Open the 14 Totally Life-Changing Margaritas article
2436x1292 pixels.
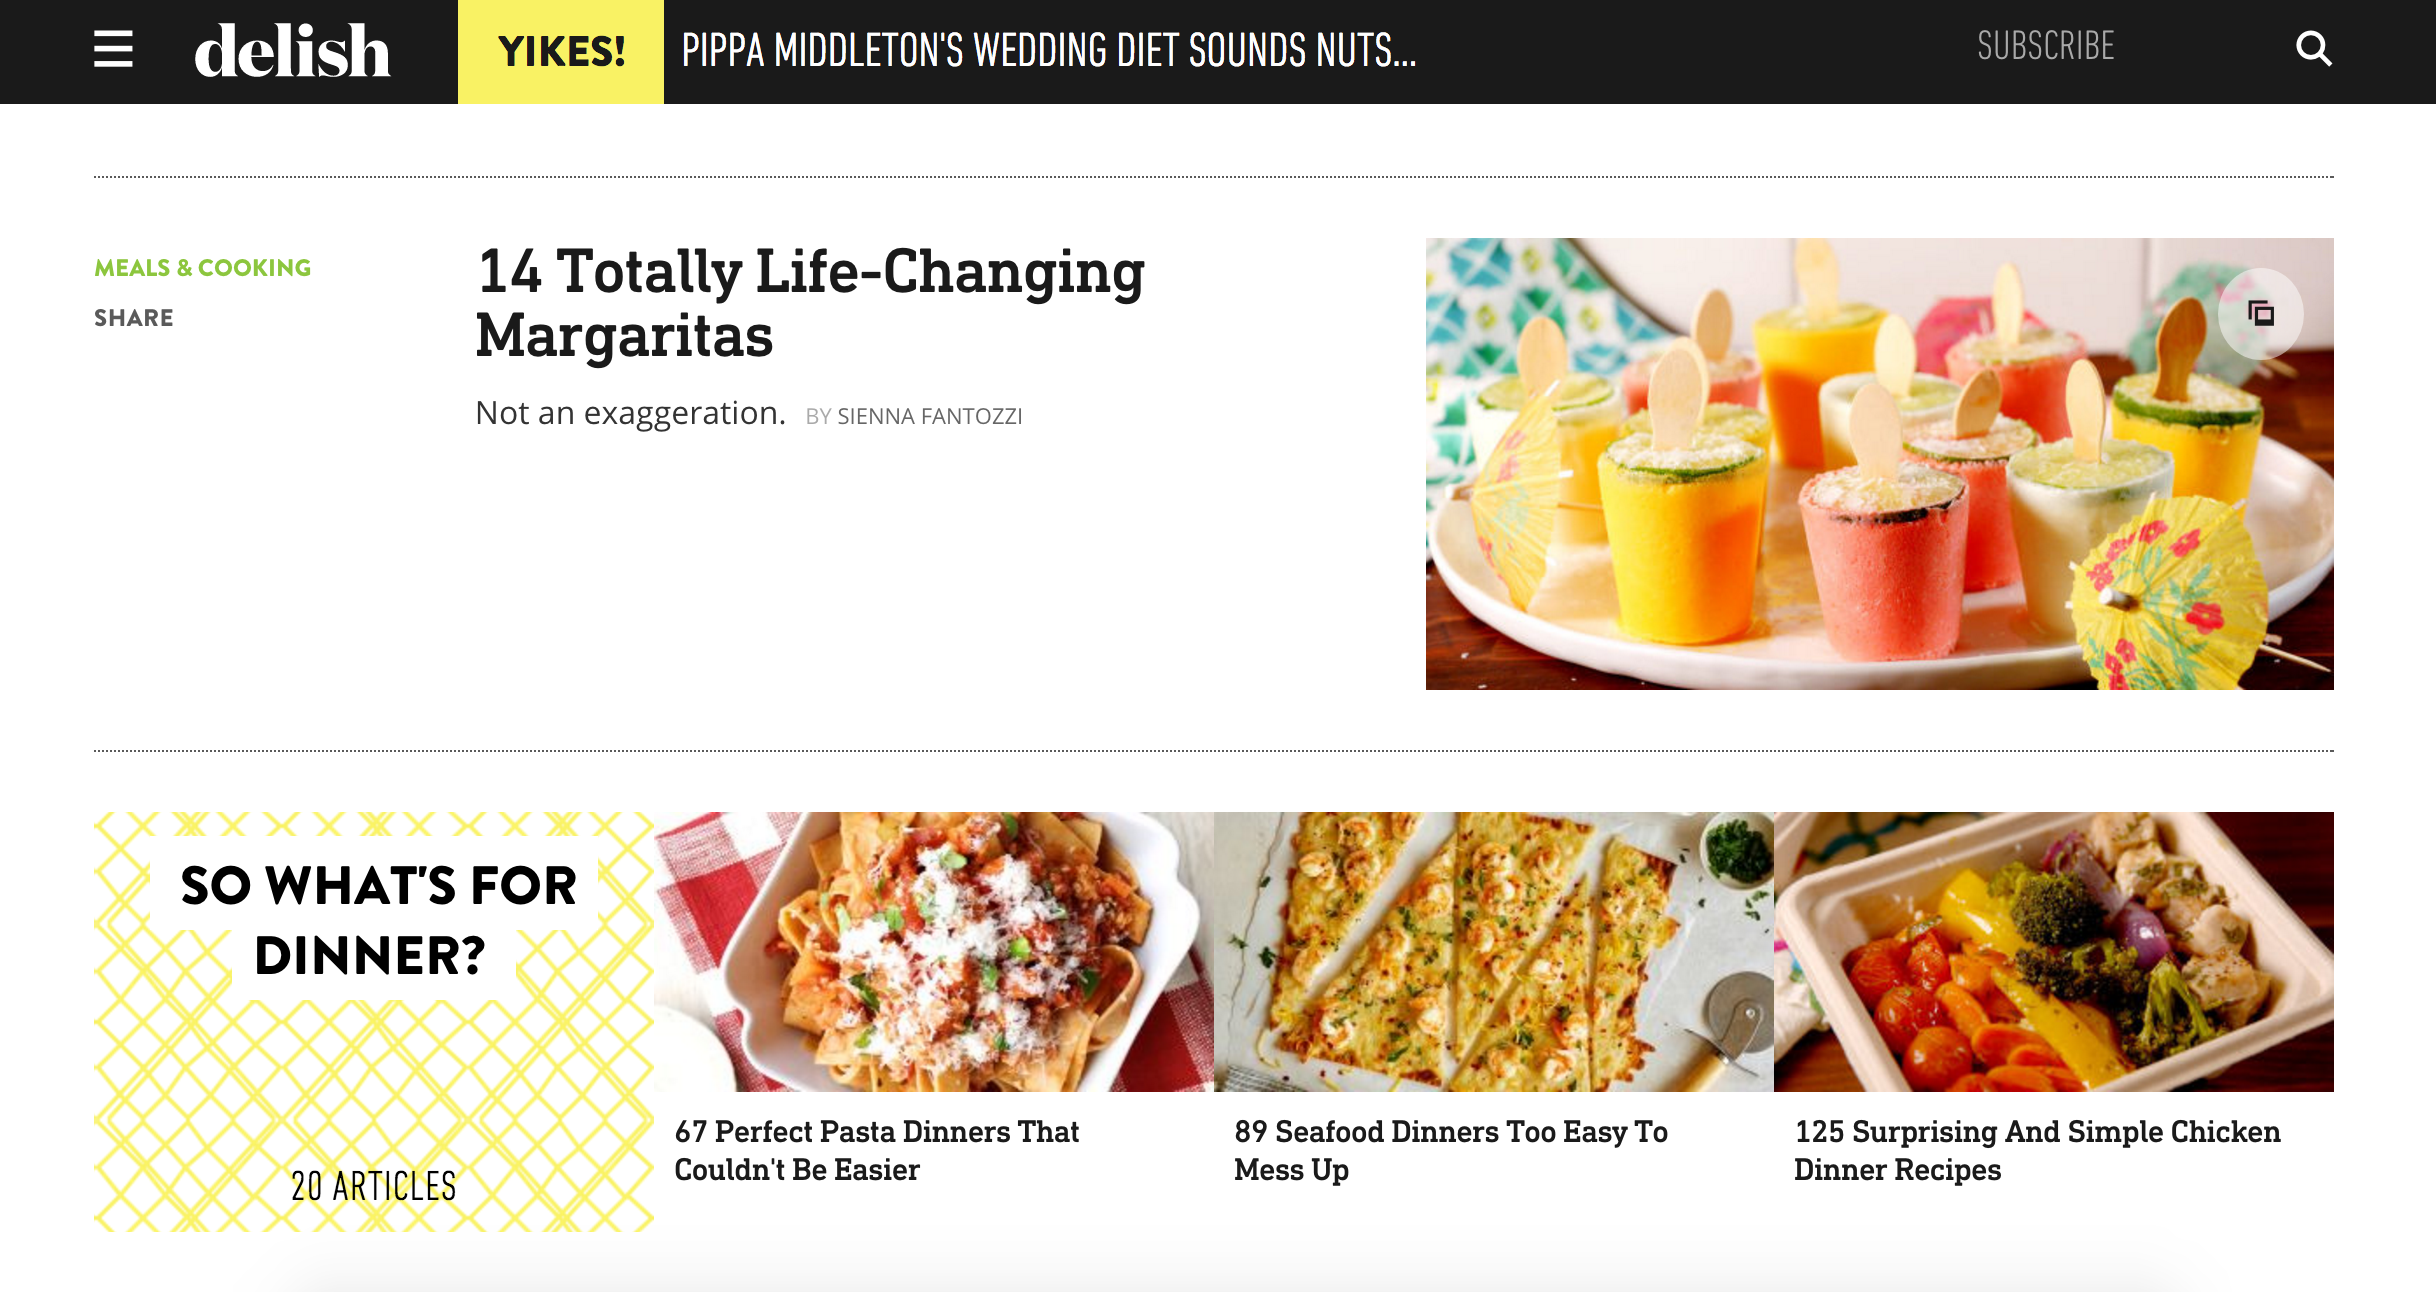[810, 302]
